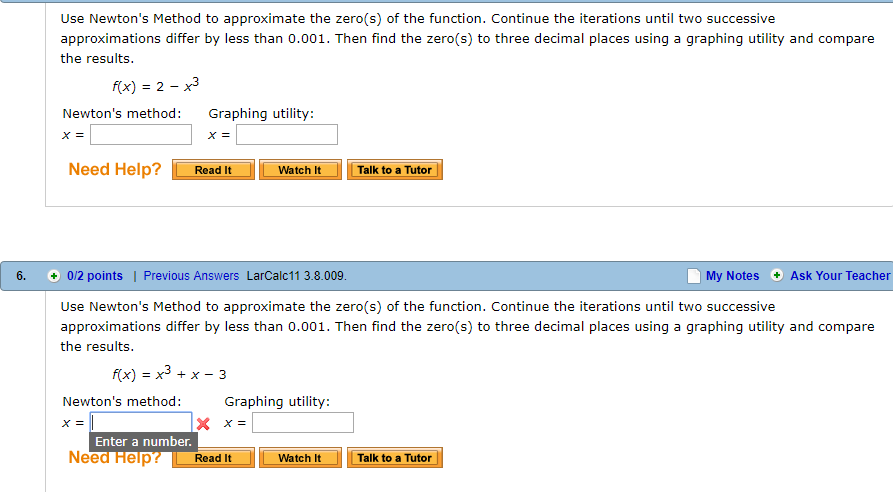The image size is (893, 492).
Task: Open the 0/2 points link
Action: pos(95,276)
